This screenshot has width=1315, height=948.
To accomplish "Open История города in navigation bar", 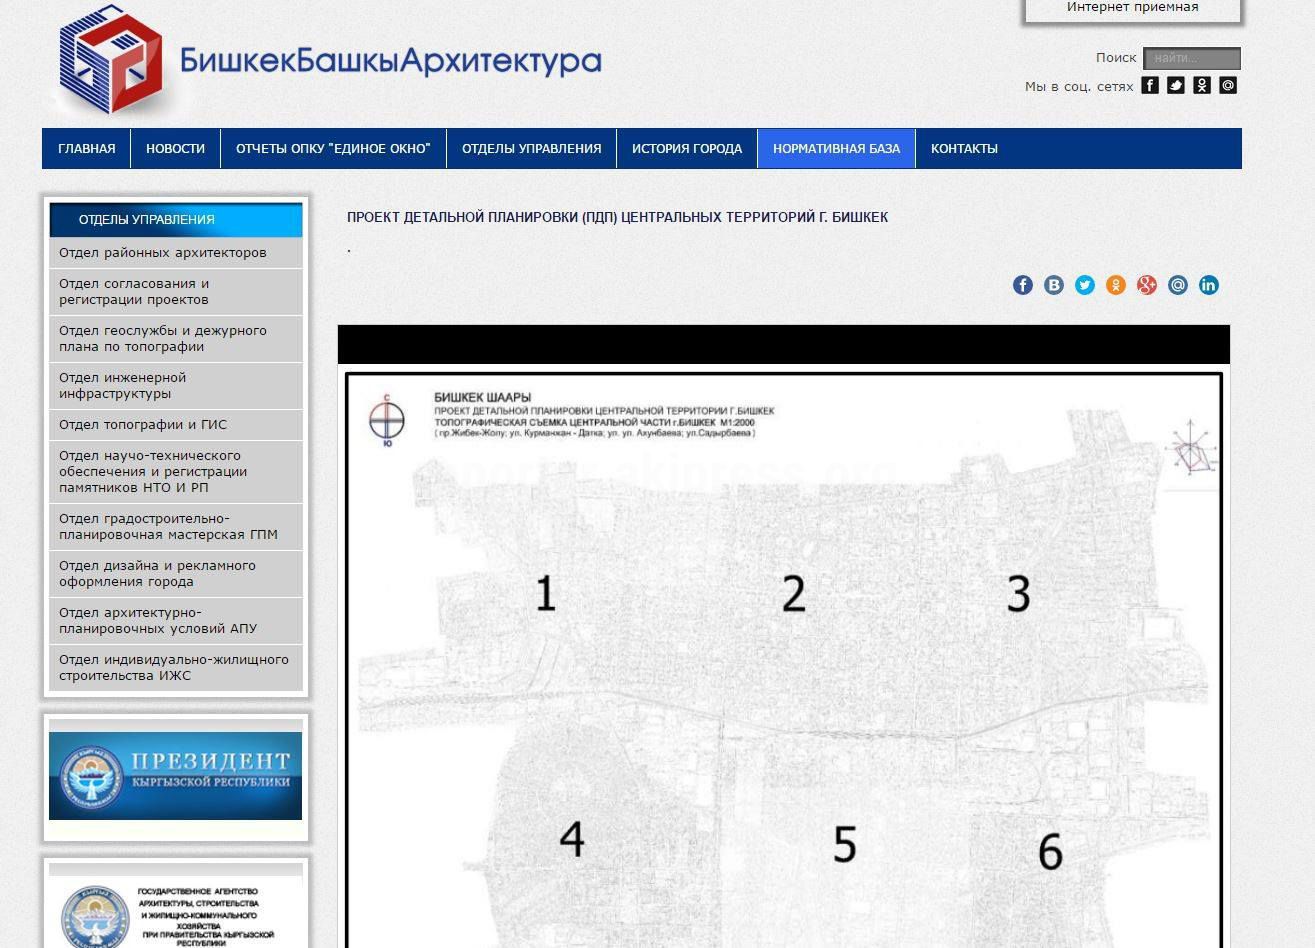I will pyautogui.click(x=687, y=148).
